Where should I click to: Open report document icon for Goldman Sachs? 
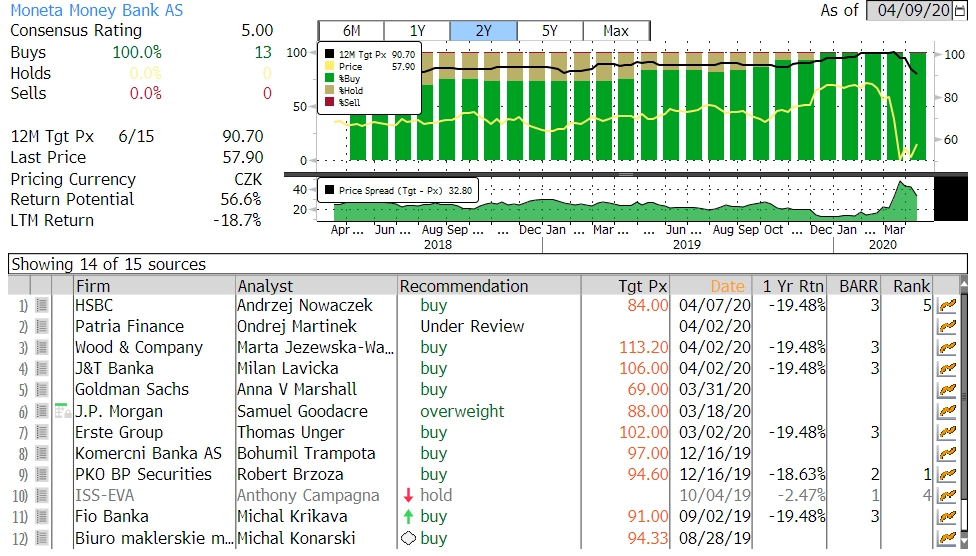pyautogui.click(x=42, y=390)
